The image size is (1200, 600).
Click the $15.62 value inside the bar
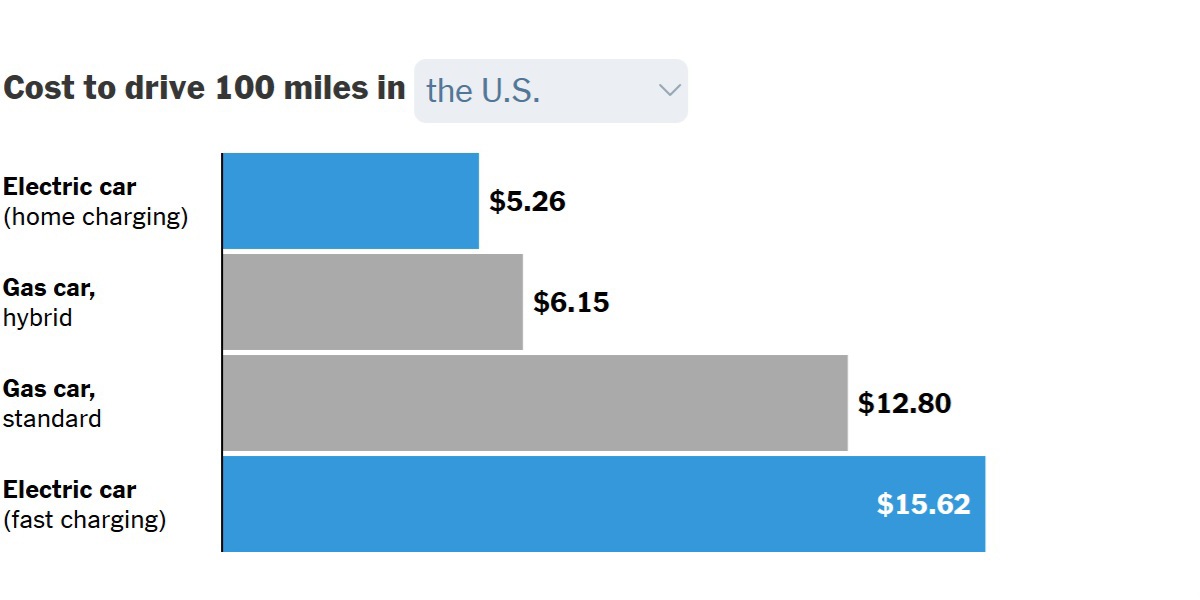[x=923, y=505]
